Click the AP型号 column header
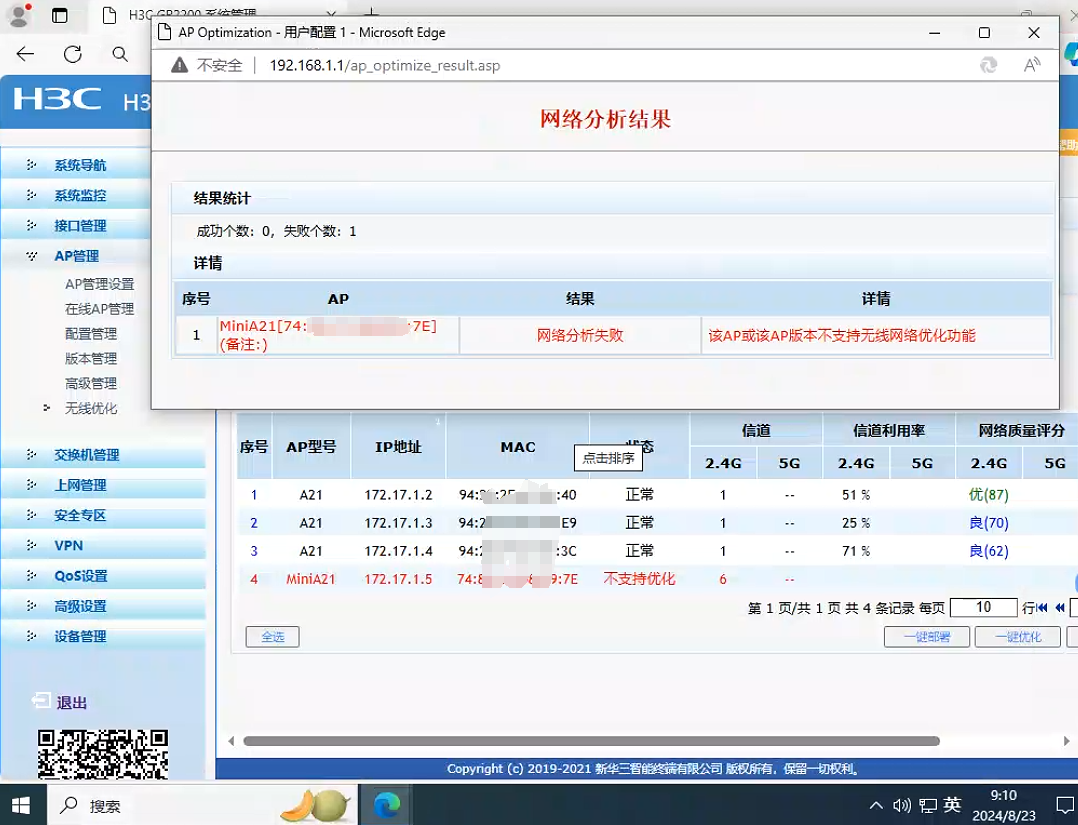Viewport: 1078px width, 825px height. pyautogui.click(x=311, y=447)
